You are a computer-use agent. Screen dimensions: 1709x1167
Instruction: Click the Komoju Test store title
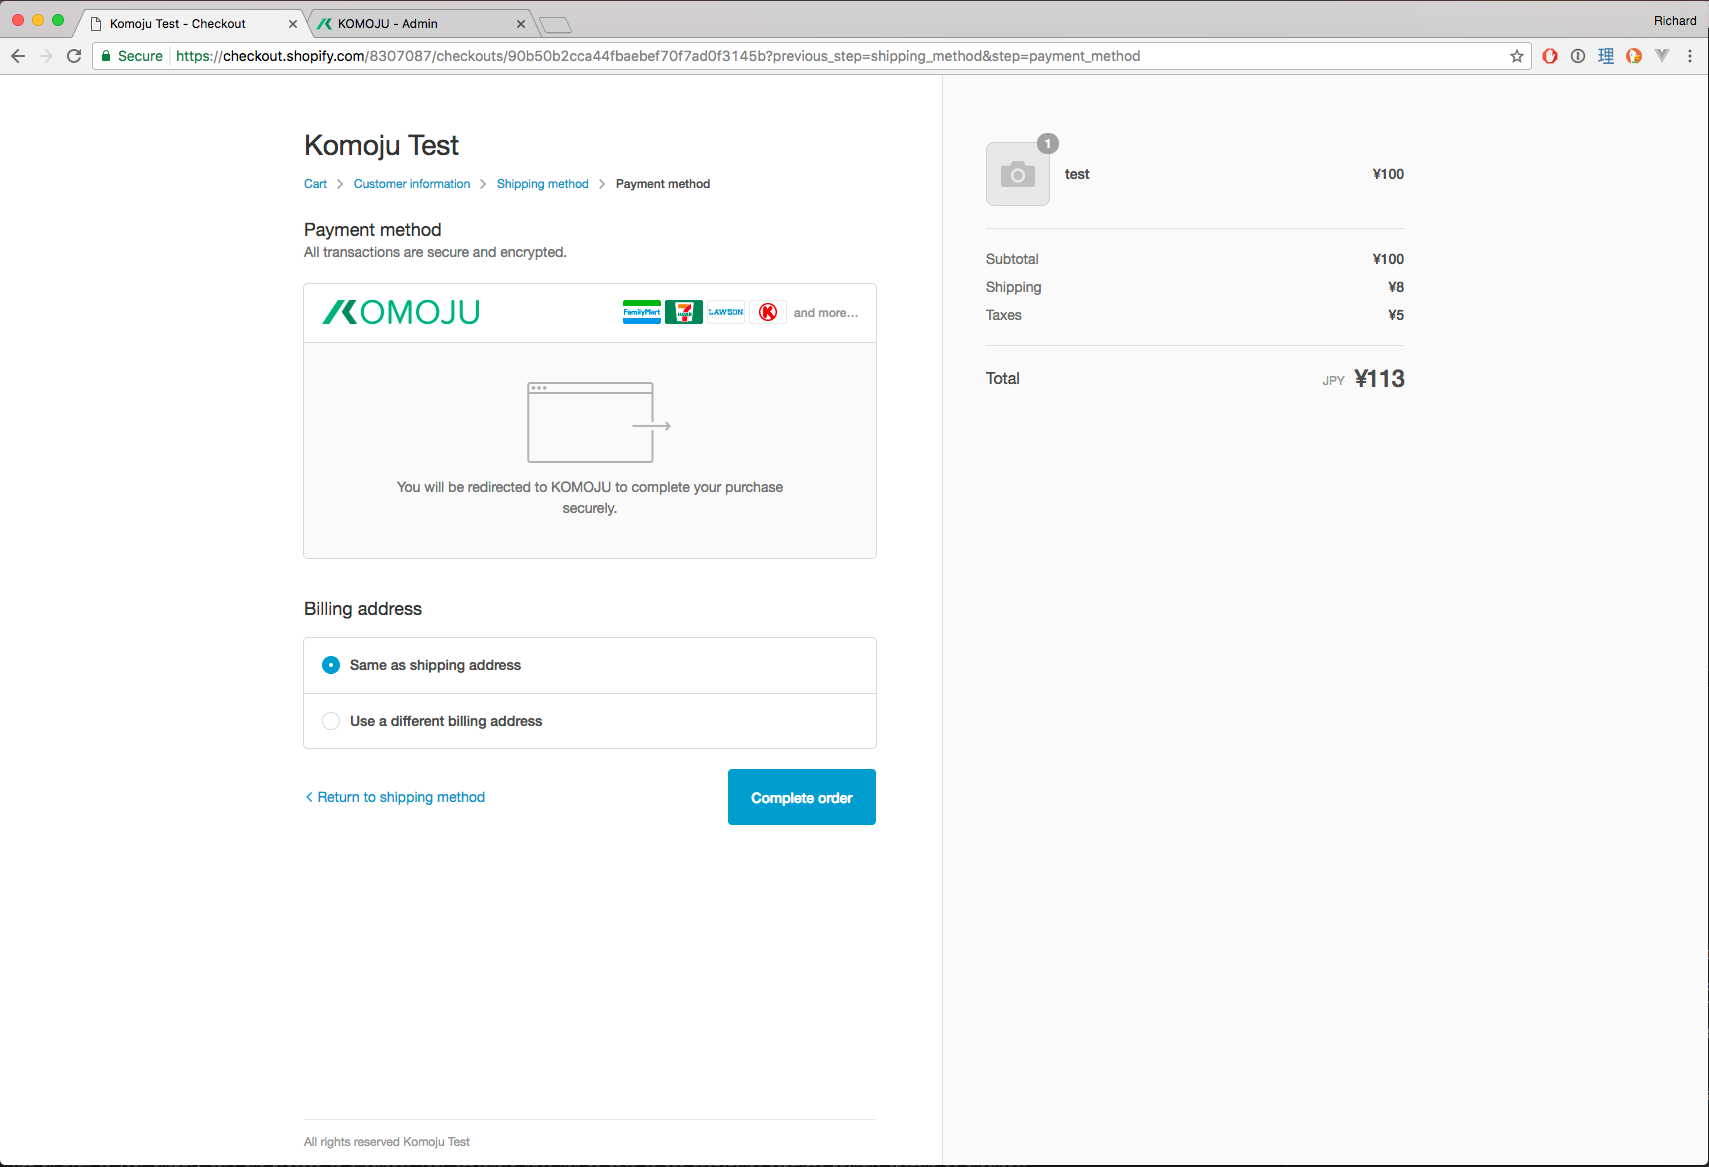coord(381,146)
